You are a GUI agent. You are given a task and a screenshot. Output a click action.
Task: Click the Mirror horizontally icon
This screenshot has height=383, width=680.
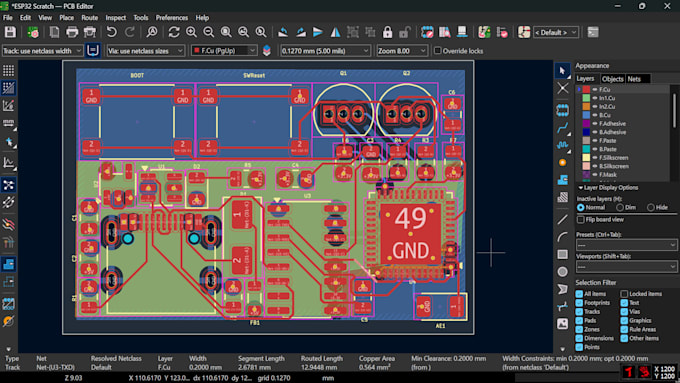pos(335,32)
